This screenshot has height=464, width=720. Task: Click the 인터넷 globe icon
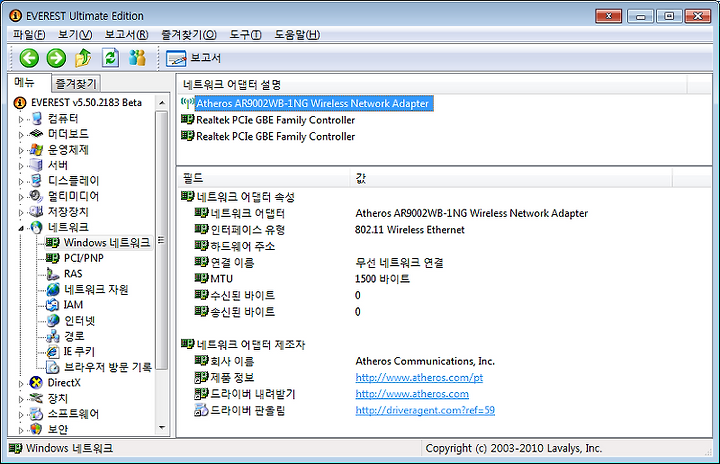coord(53,320)
